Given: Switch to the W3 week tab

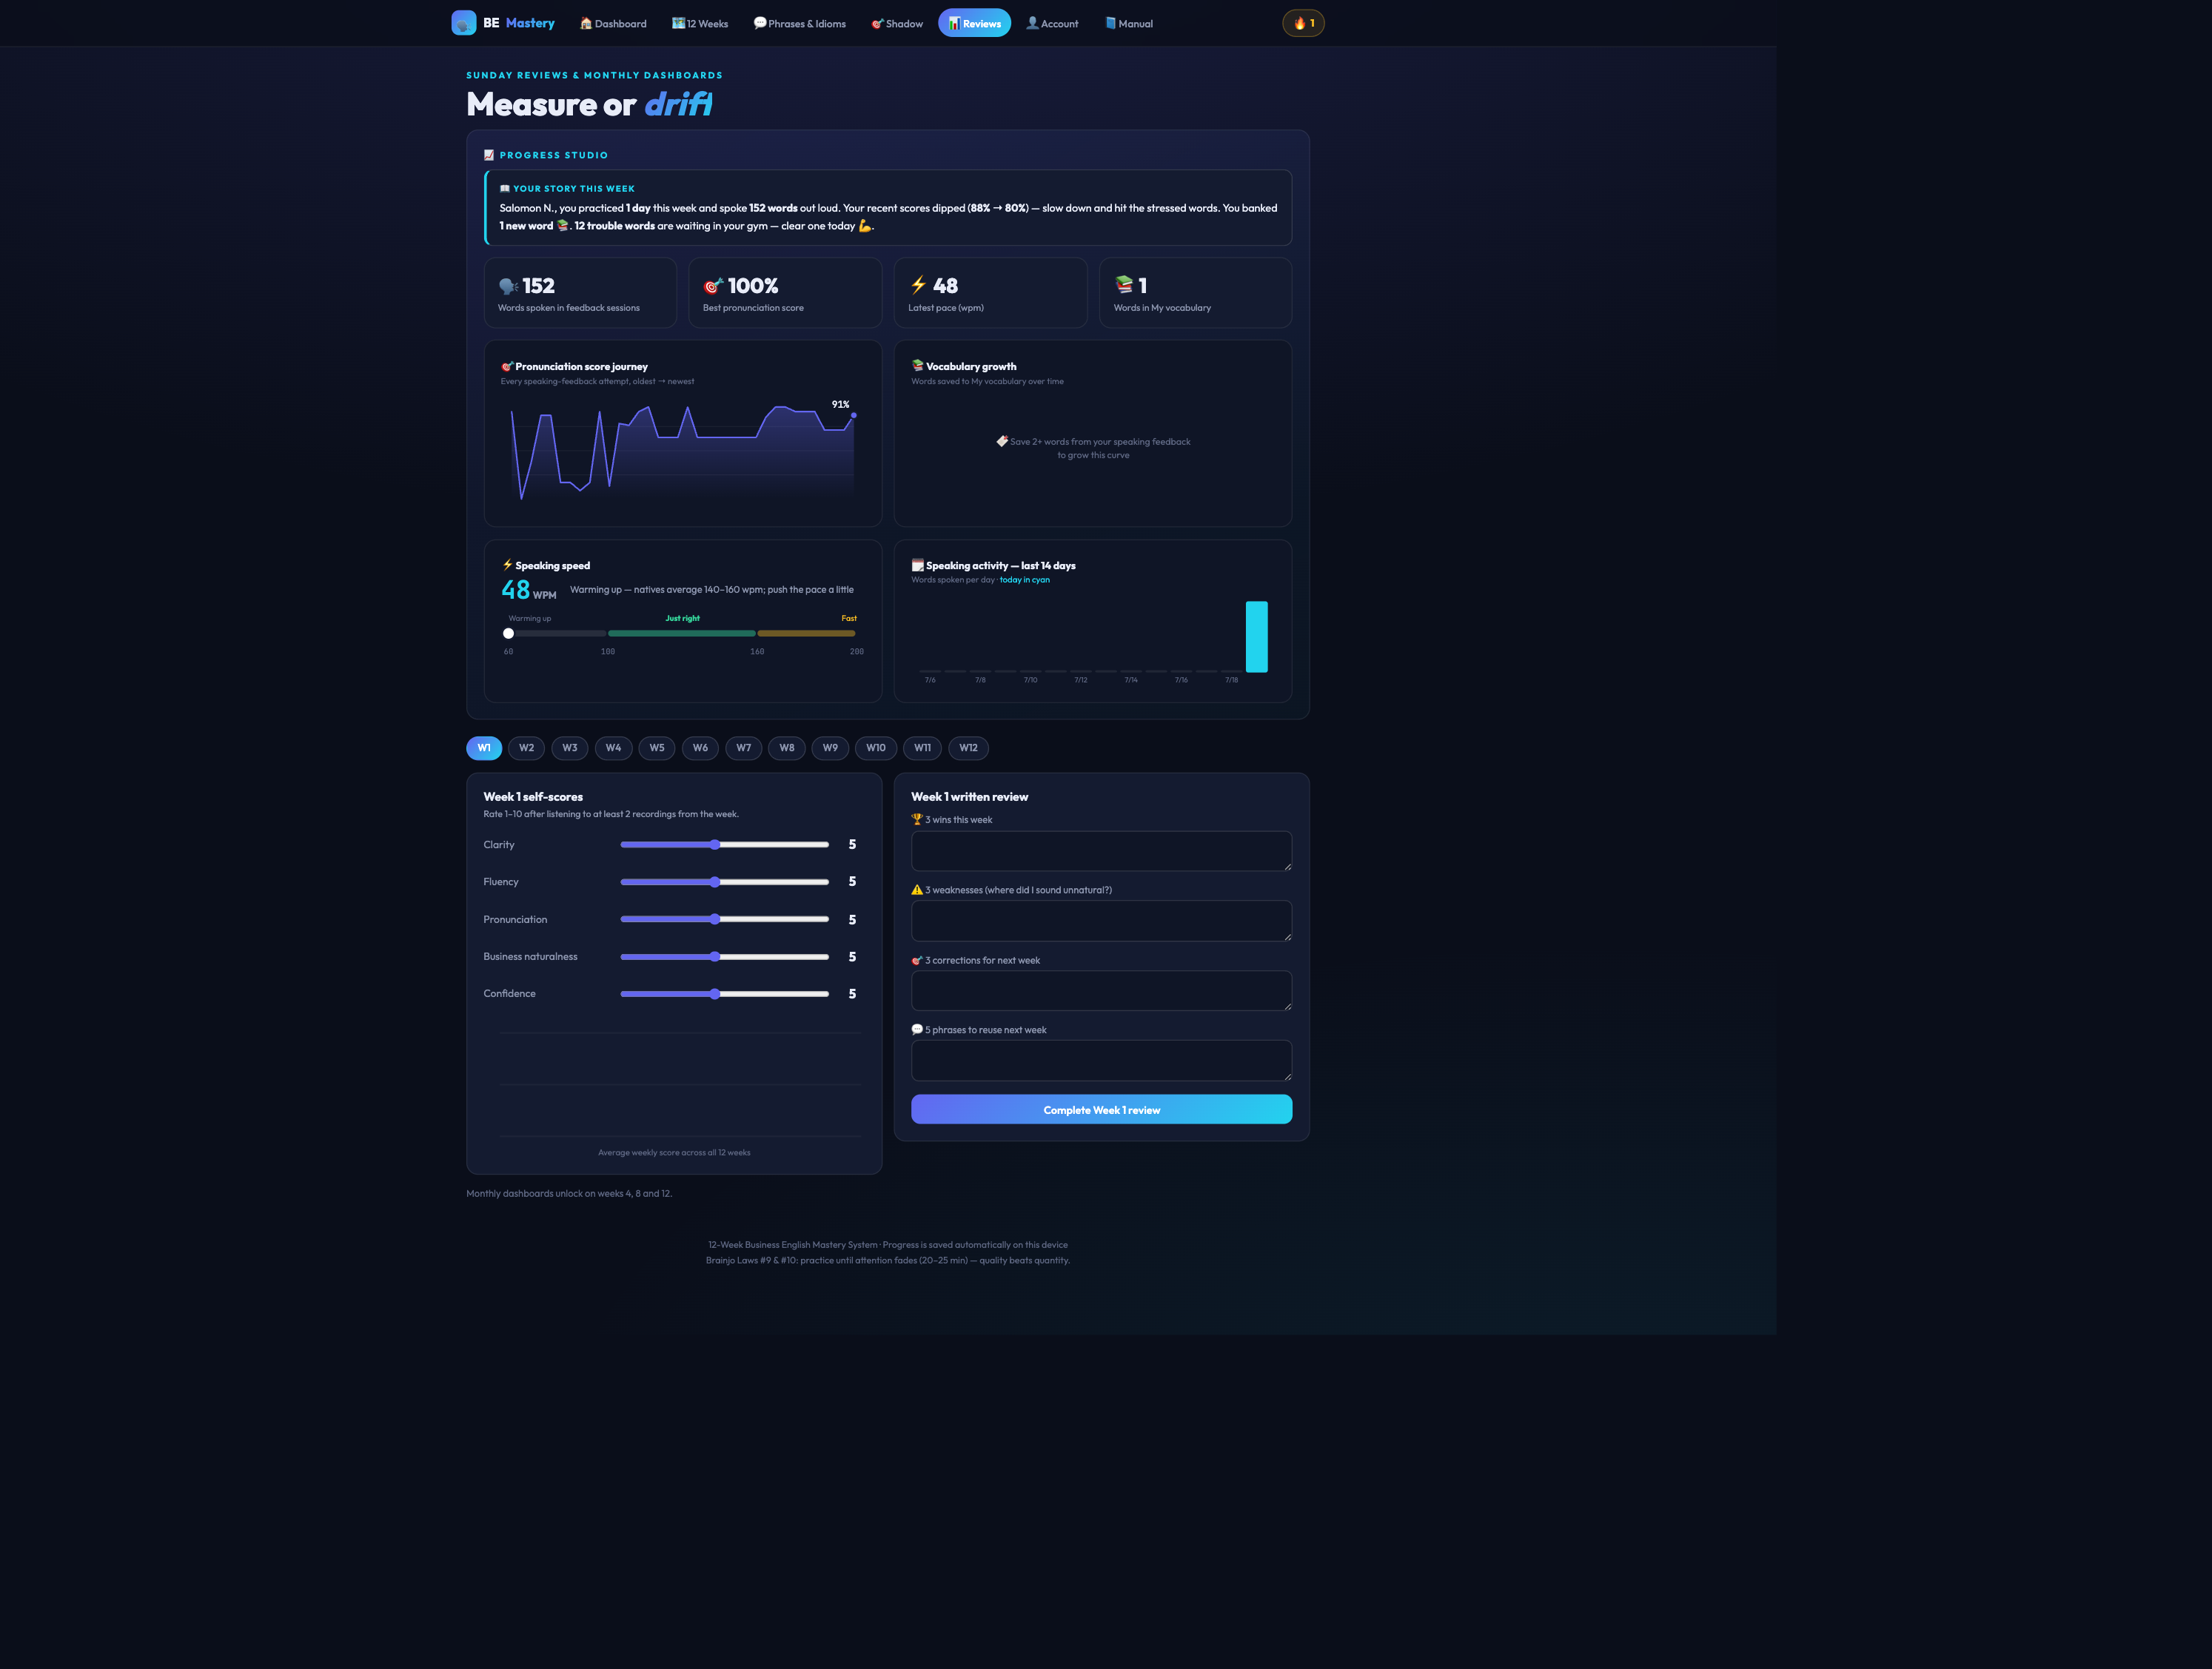Looking at the screenshot, I should (x=570, y=748).
